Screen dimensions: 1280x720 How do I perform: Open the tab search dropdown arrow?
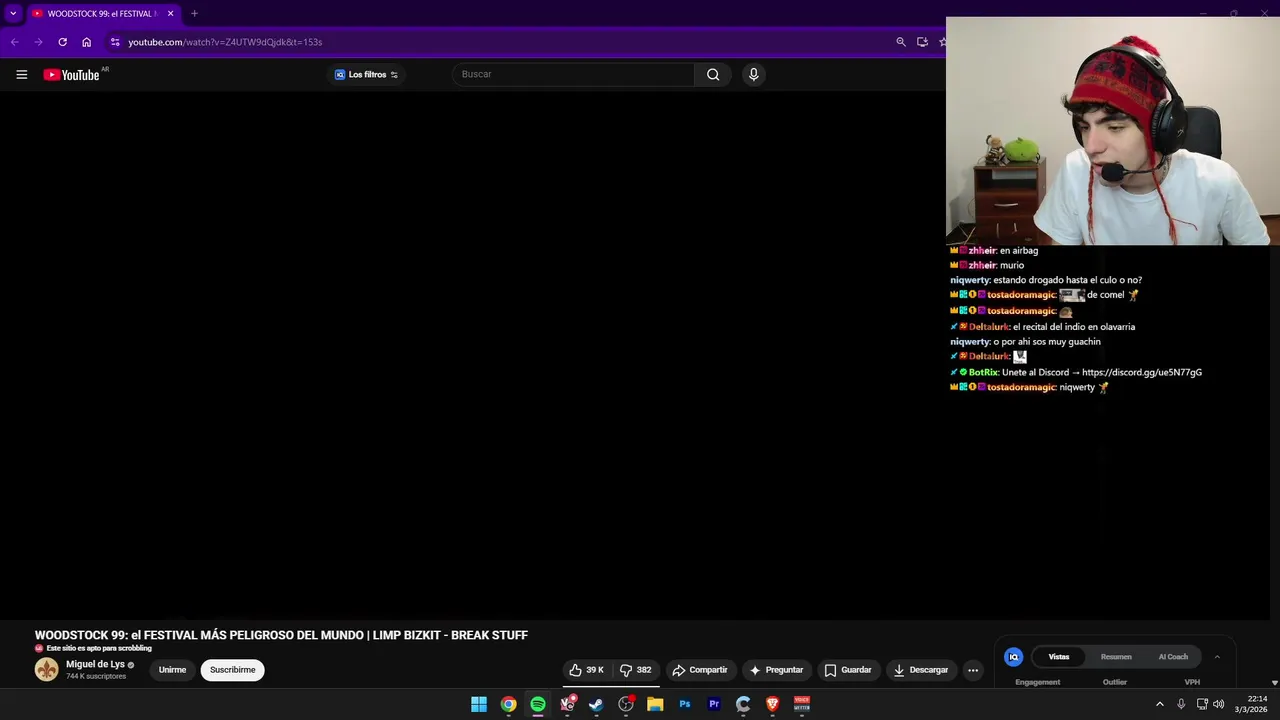pos(13,13)
